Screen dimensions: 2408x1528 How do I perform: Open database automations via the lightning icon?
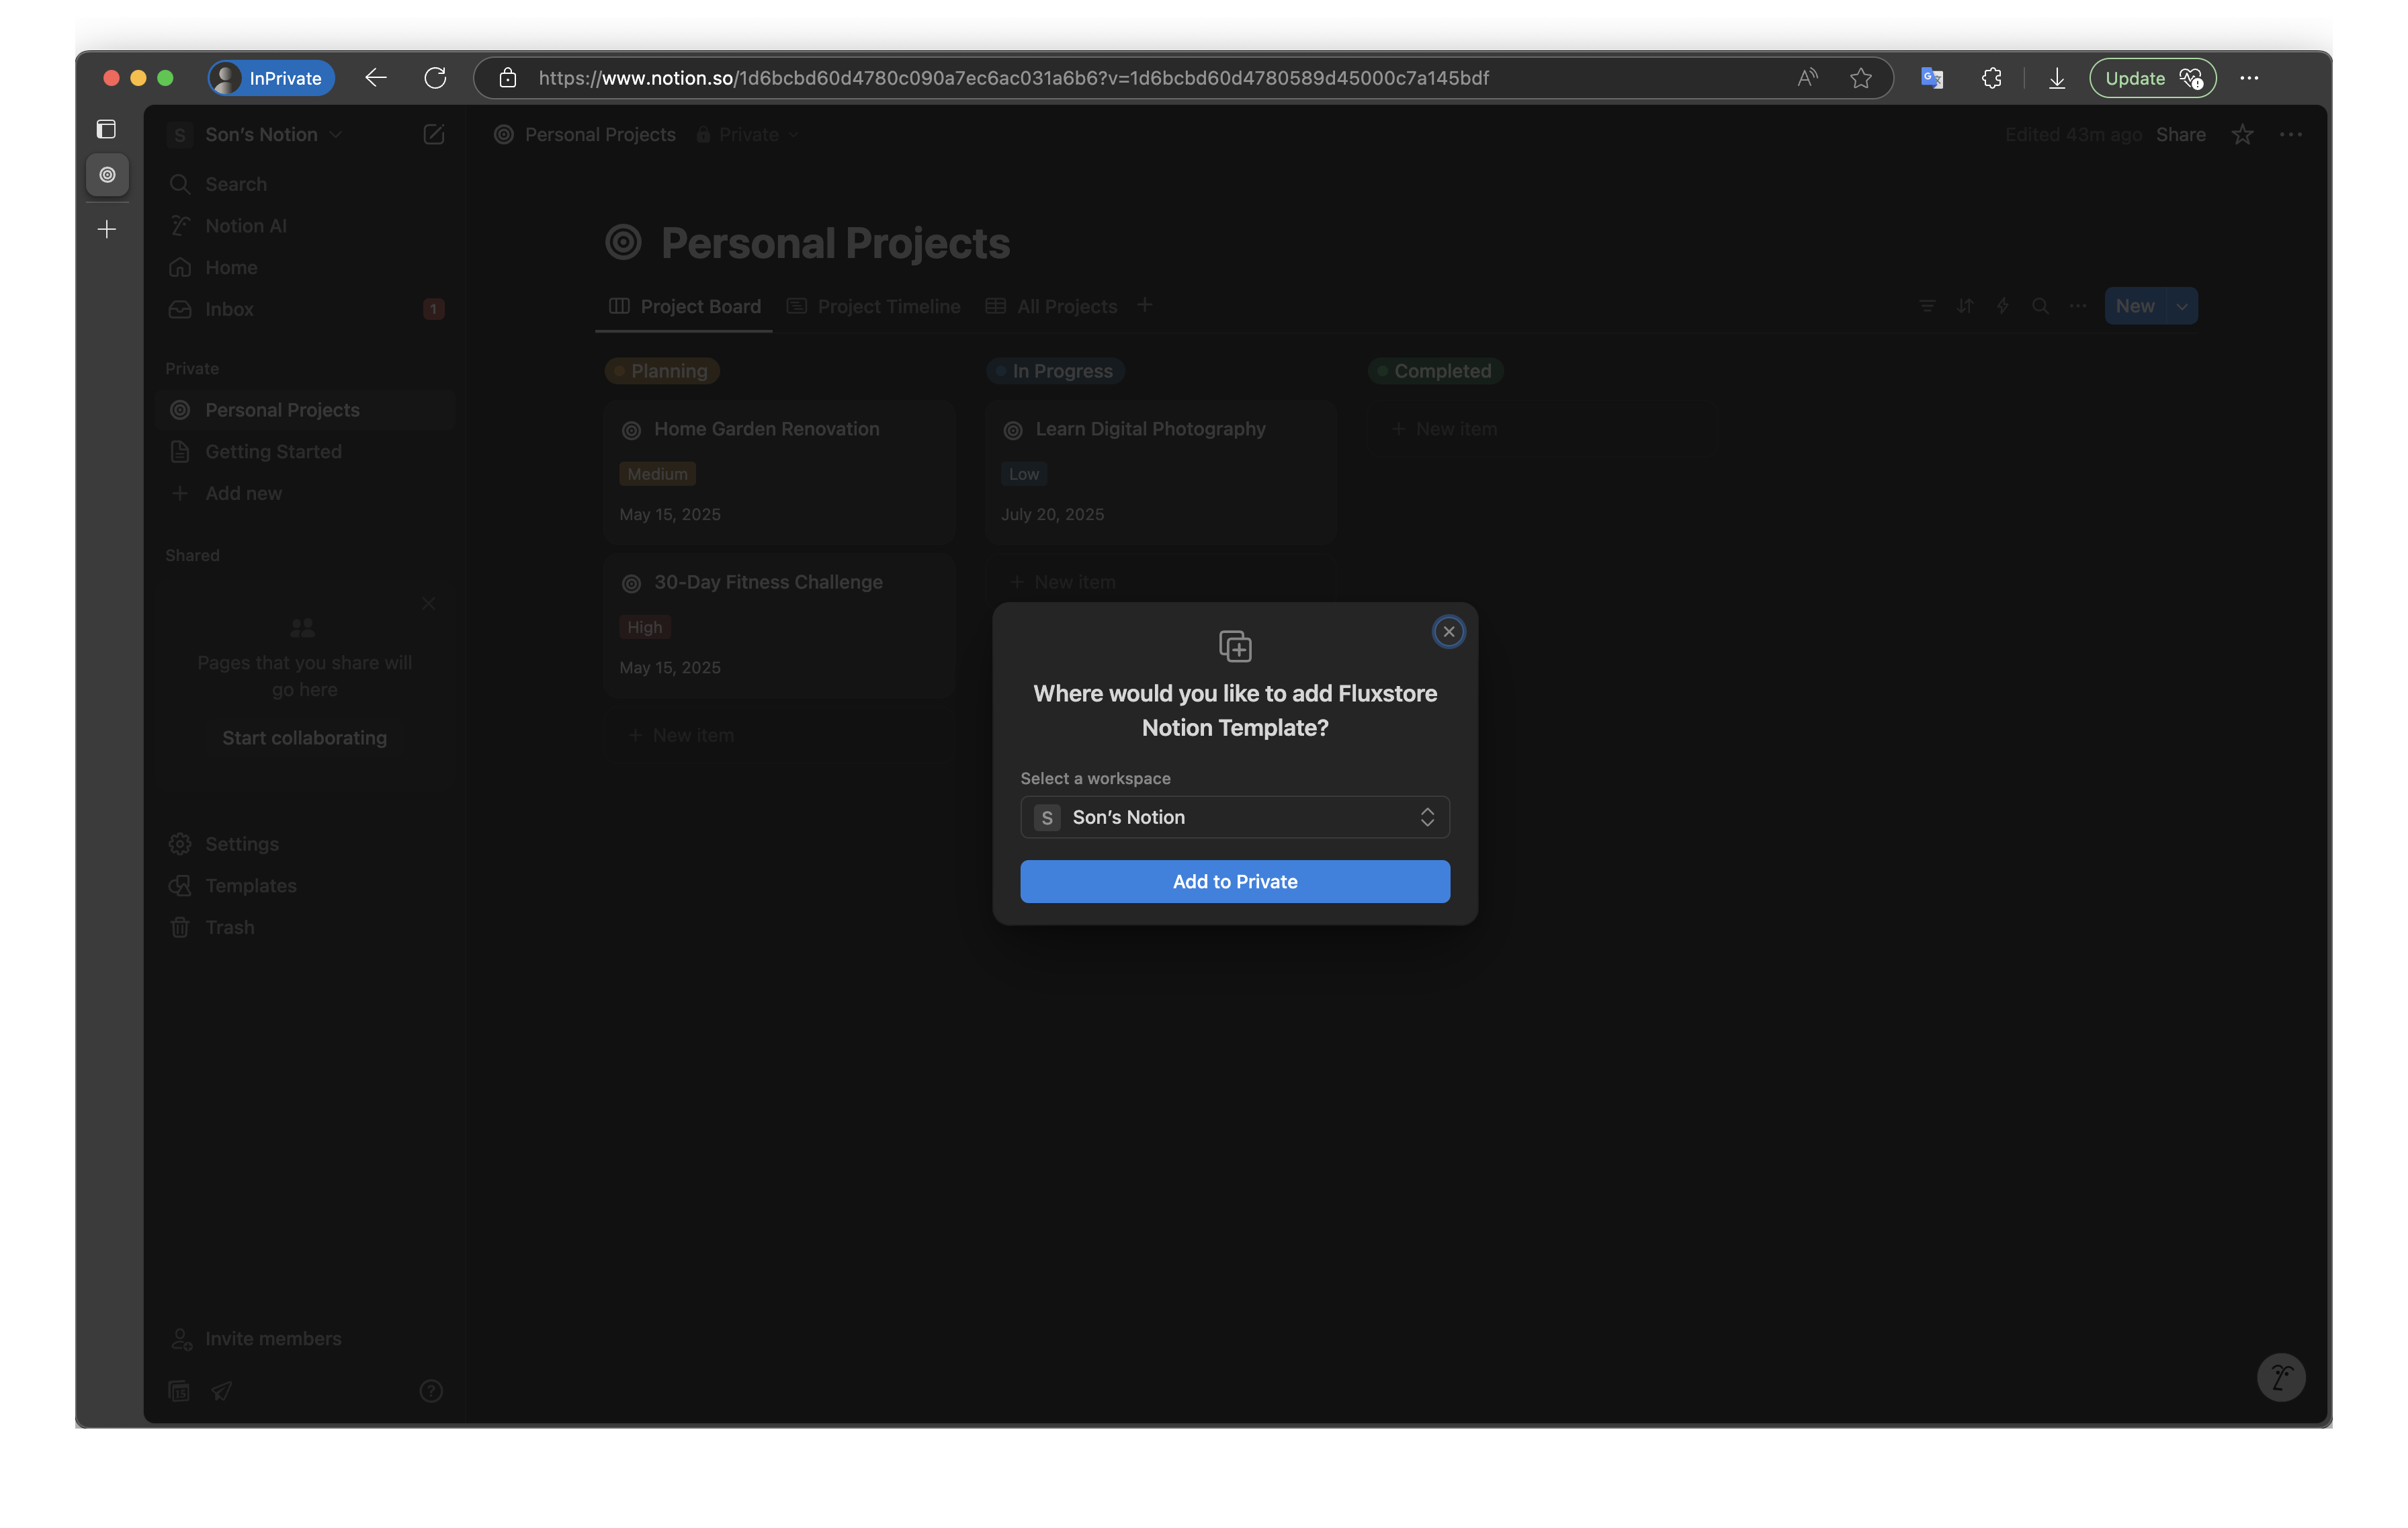2003,306
